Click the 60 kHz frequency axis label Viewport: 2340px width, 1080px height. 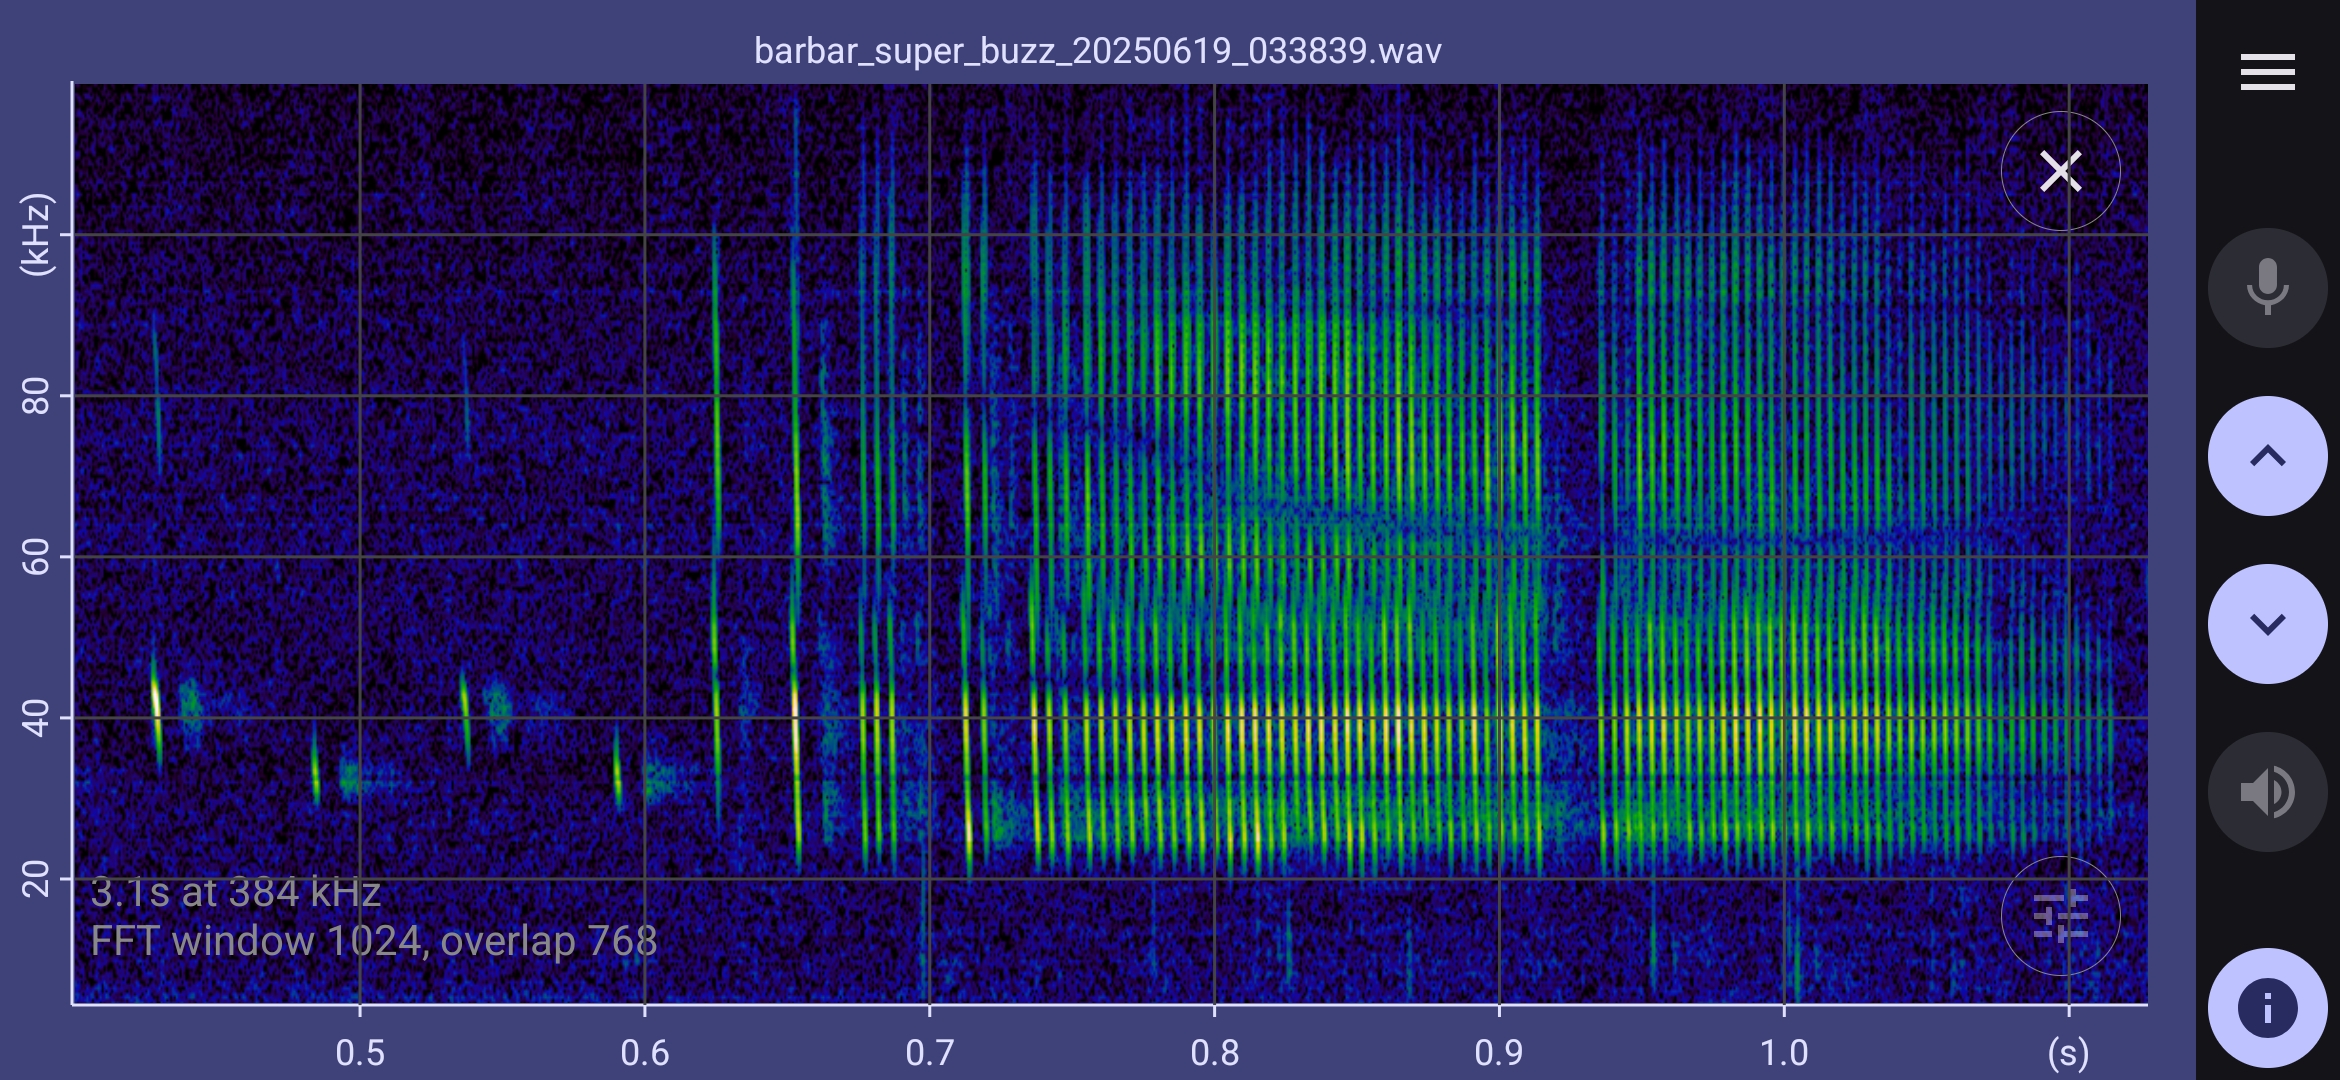pos(36,557)
